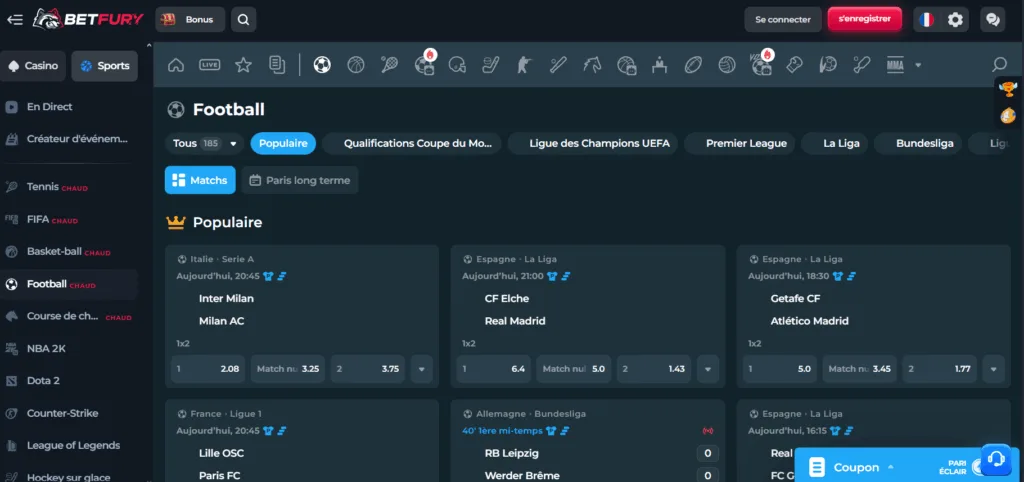1024x482 pixels.
Task: Expand more sports with the arrow after MMA
Action: point(918,65)
